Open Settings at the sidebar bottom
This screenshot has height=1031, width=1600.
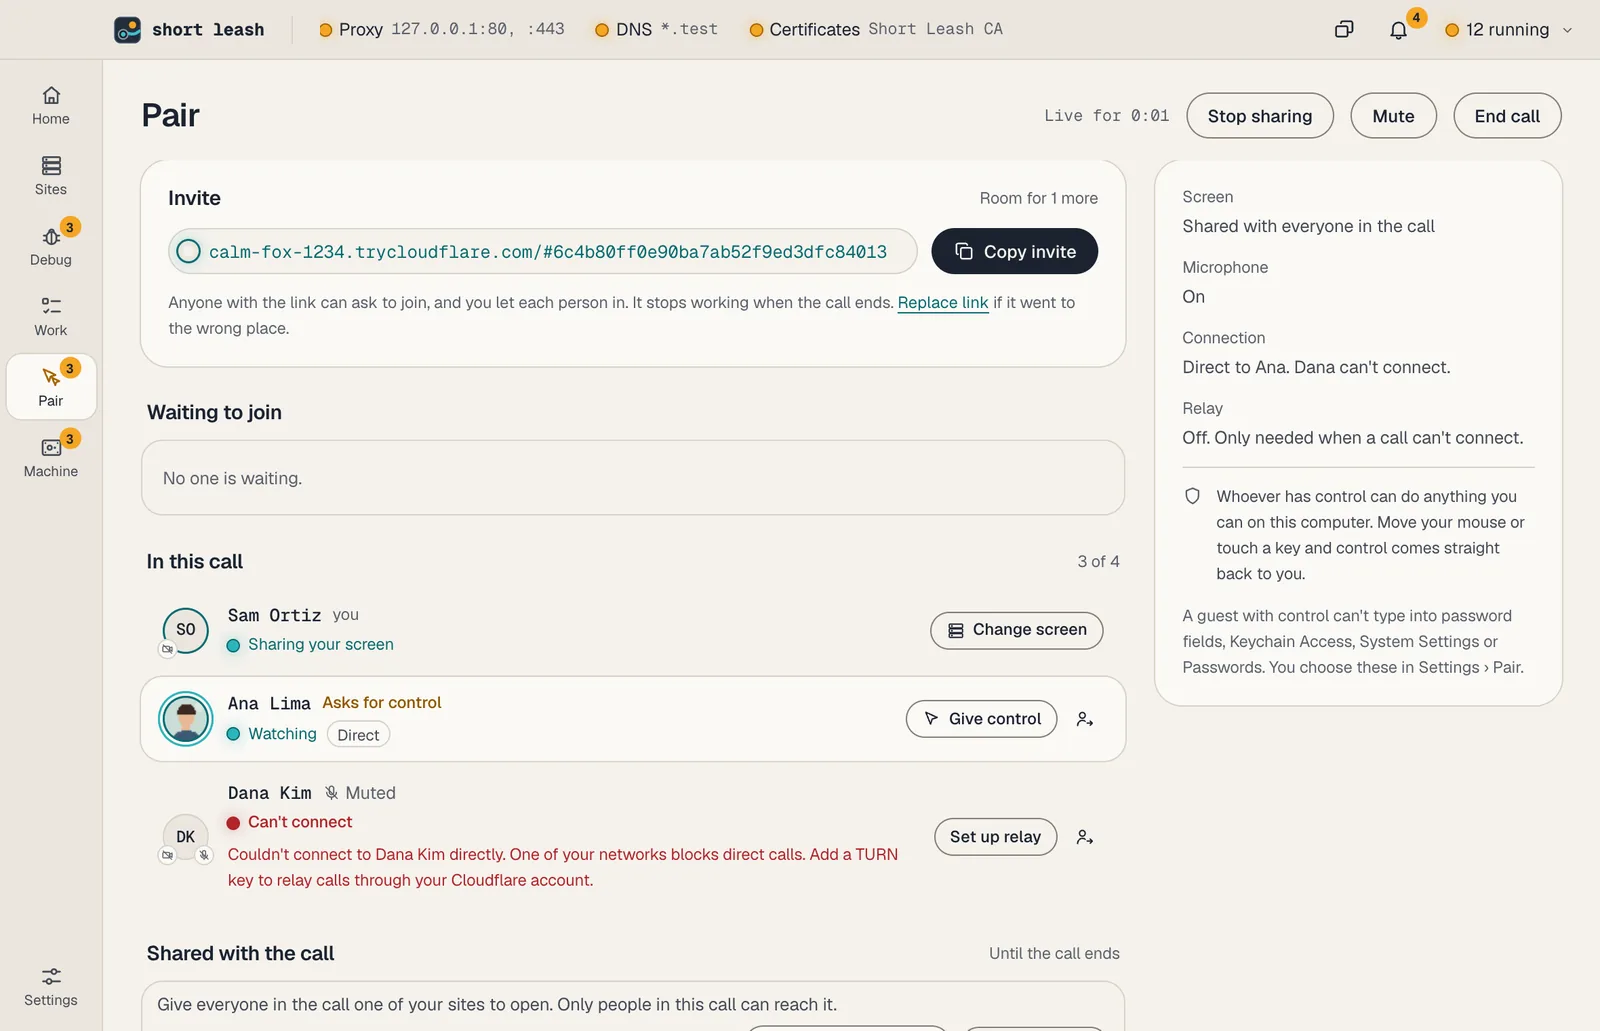(51, 987)
